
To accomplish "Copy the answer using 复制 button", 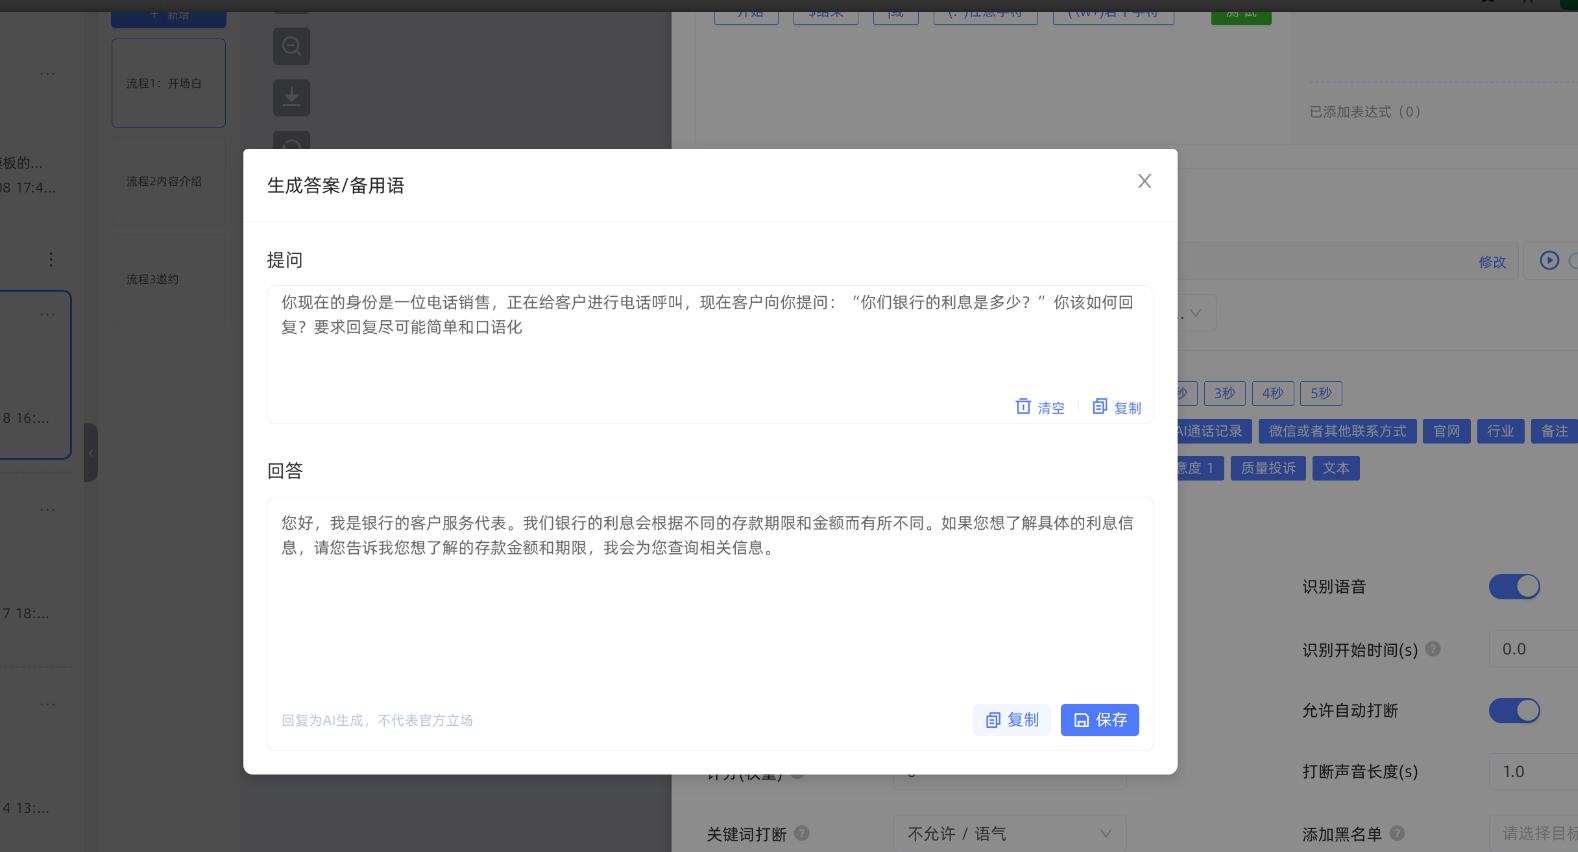I will [x=1011, y=720].
